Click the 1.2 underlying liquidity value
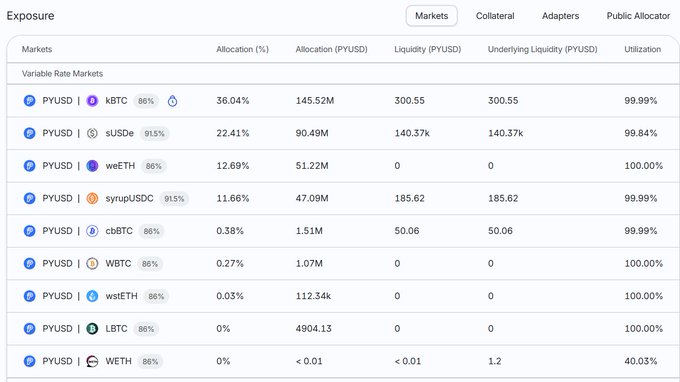Screen dimensions: 680x382 pyautogui.click(x=494, y=361)
